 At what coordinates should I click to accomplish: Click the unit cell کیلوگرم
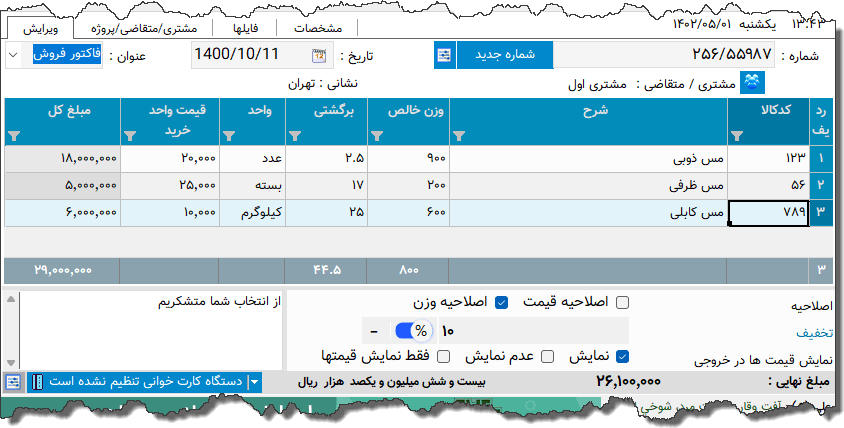tap(252, 213)
